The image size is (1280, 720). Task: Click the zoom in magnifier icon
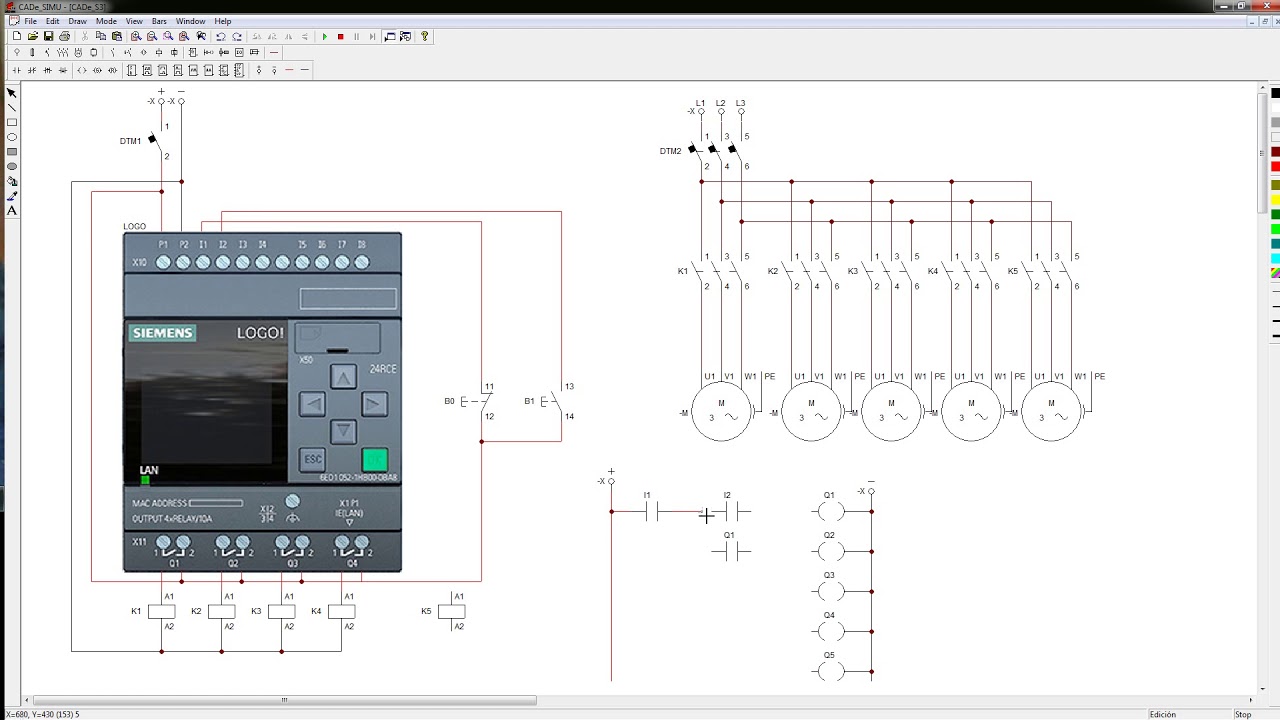[136, 36]
